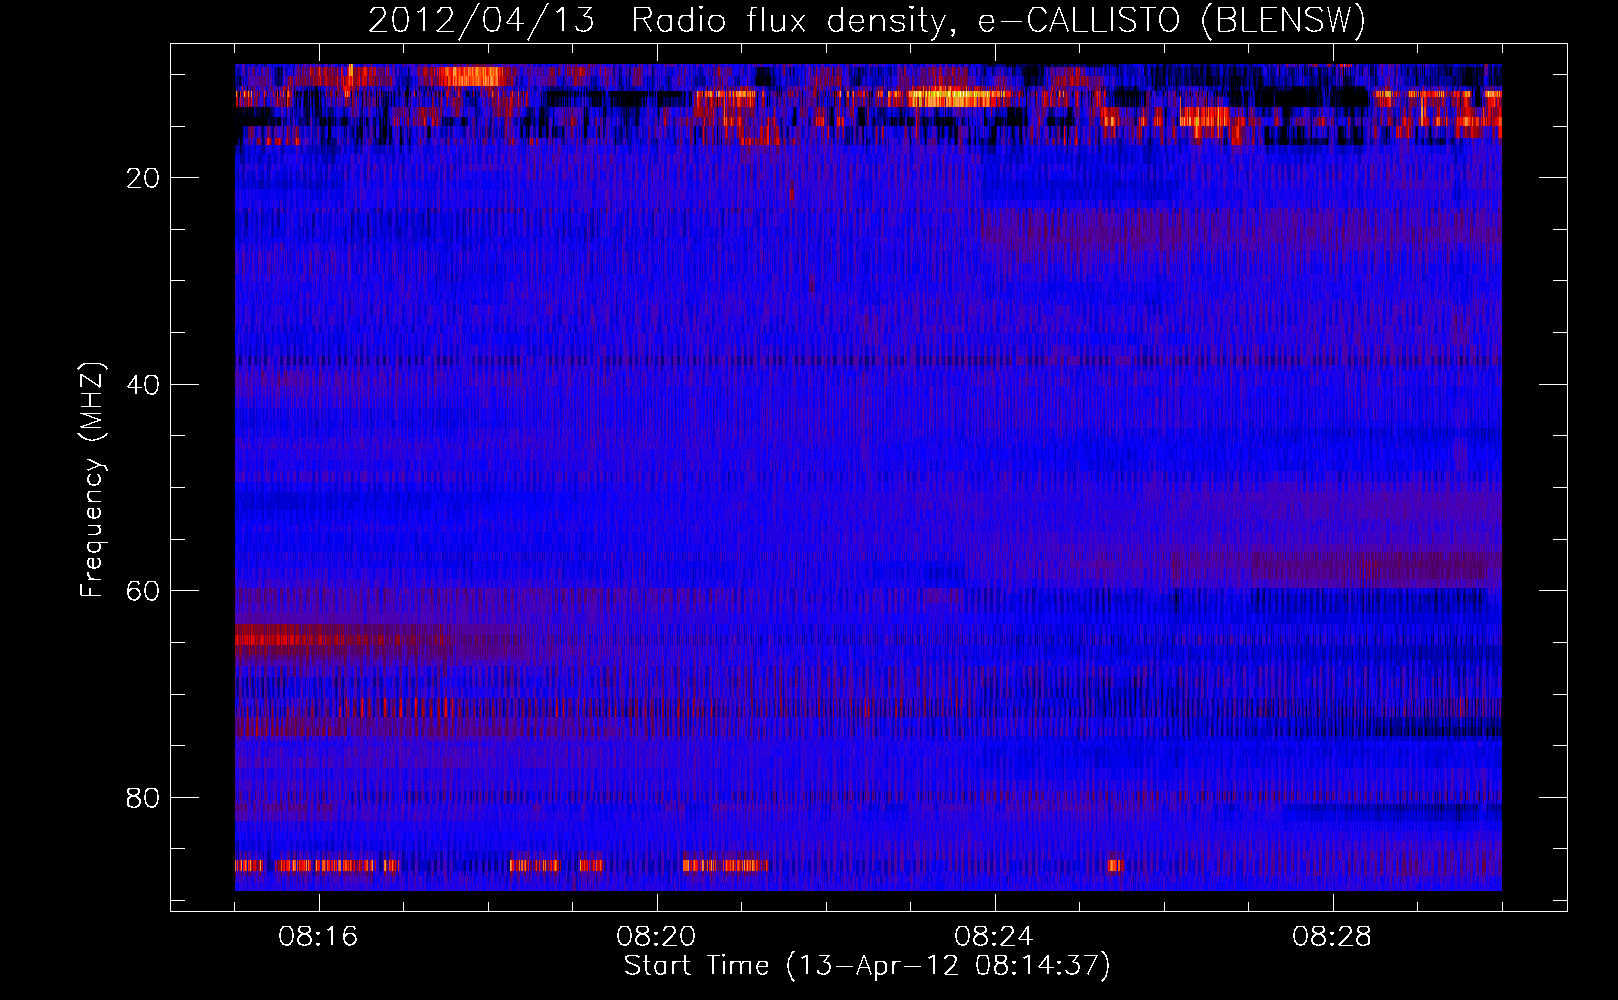Viewport: 1618px width, 1000px height.
Task: Click the 08:20 time tick label
Action: point(657,937)
